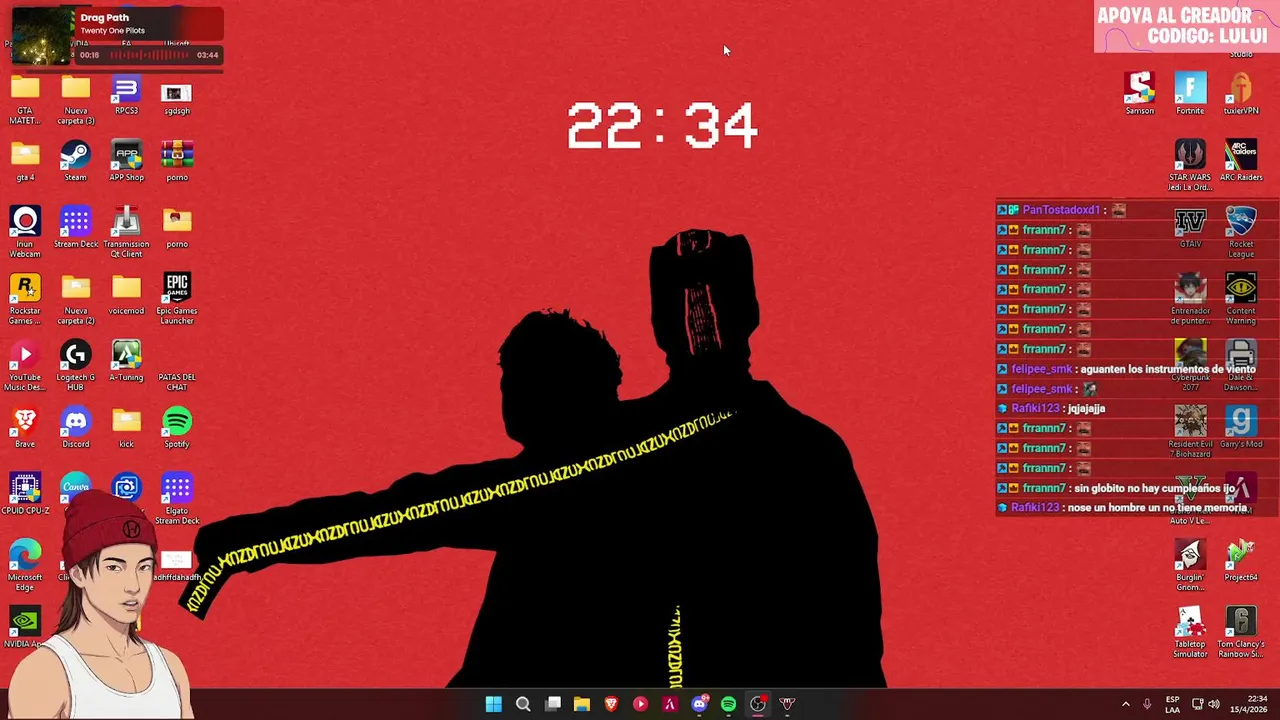Open the A-Tuning desktop shortcut
The image size is (1280, 720).
tap(126, 362)
